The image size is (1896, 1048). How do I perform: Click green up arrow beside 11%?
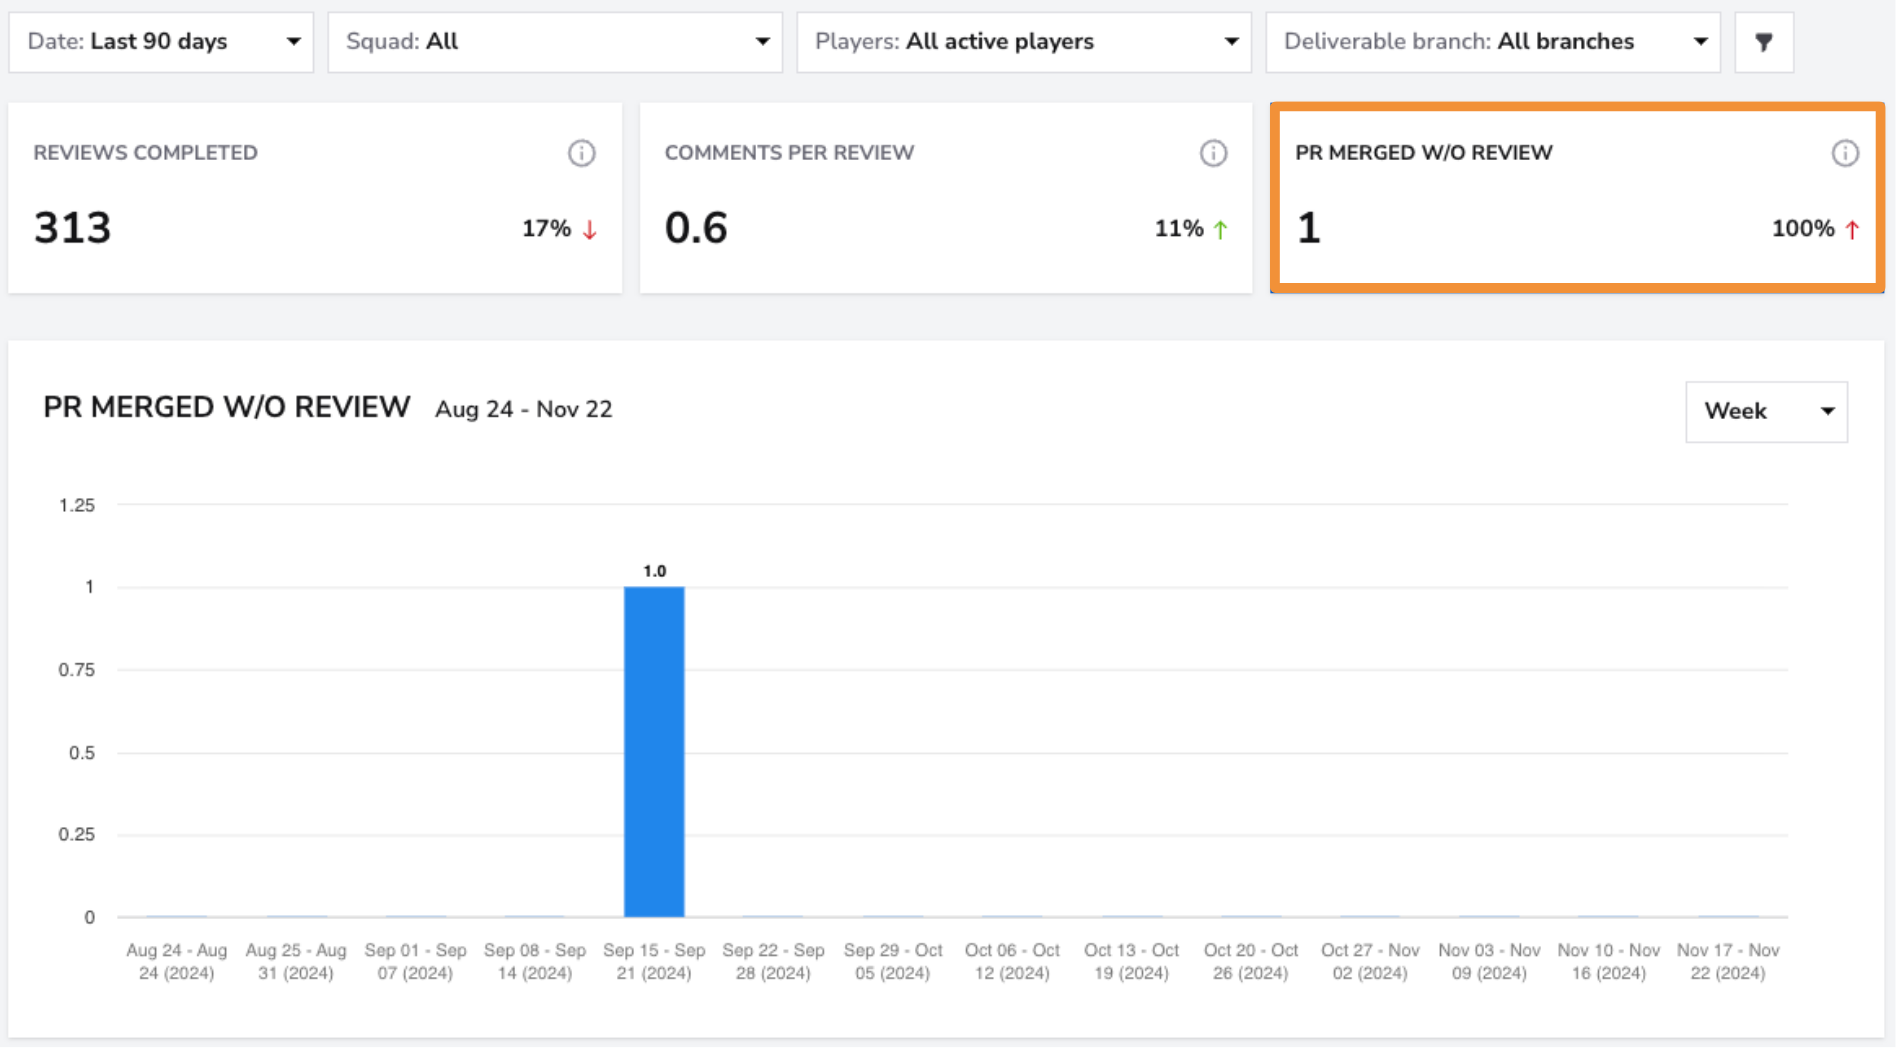1221,229
